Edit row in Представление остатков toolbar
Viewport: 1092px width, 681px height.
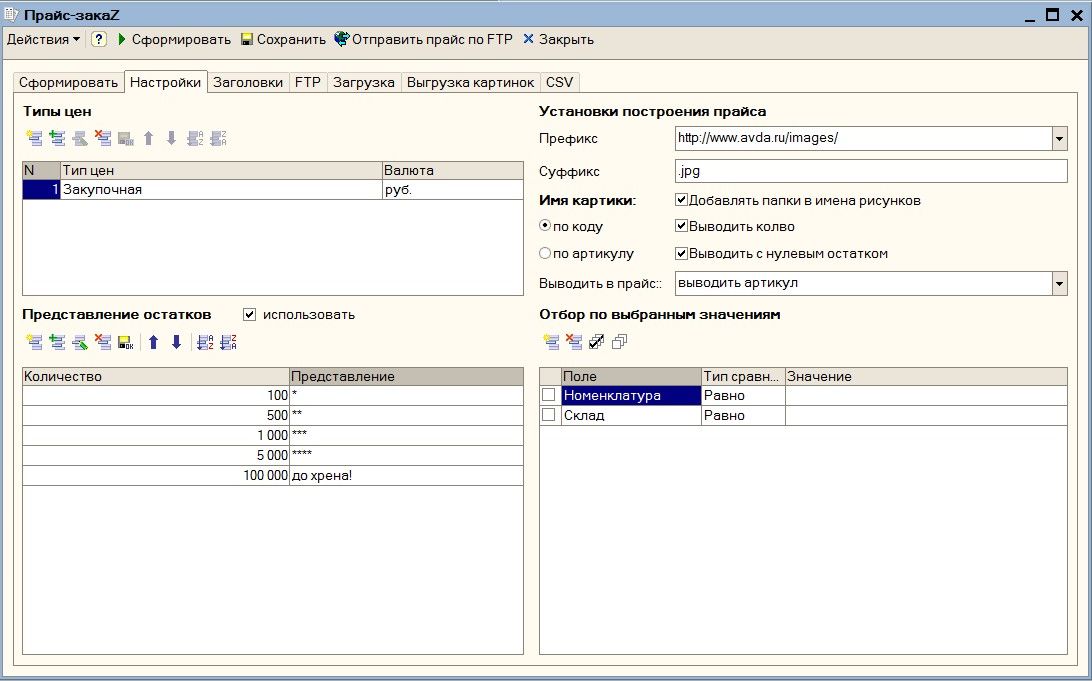80,342
